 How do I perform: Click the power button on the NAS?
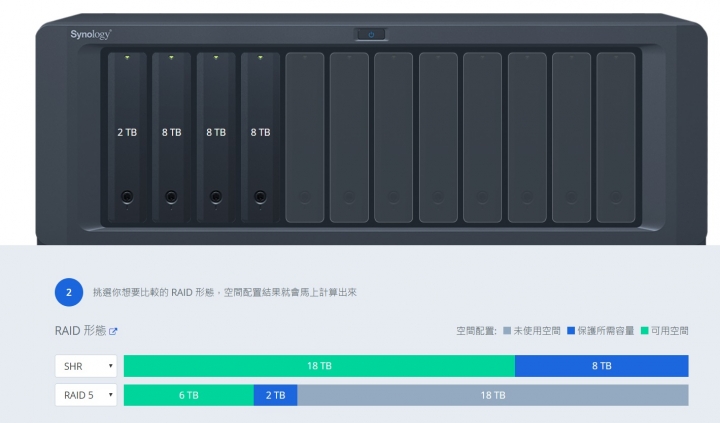pos(371,34)
